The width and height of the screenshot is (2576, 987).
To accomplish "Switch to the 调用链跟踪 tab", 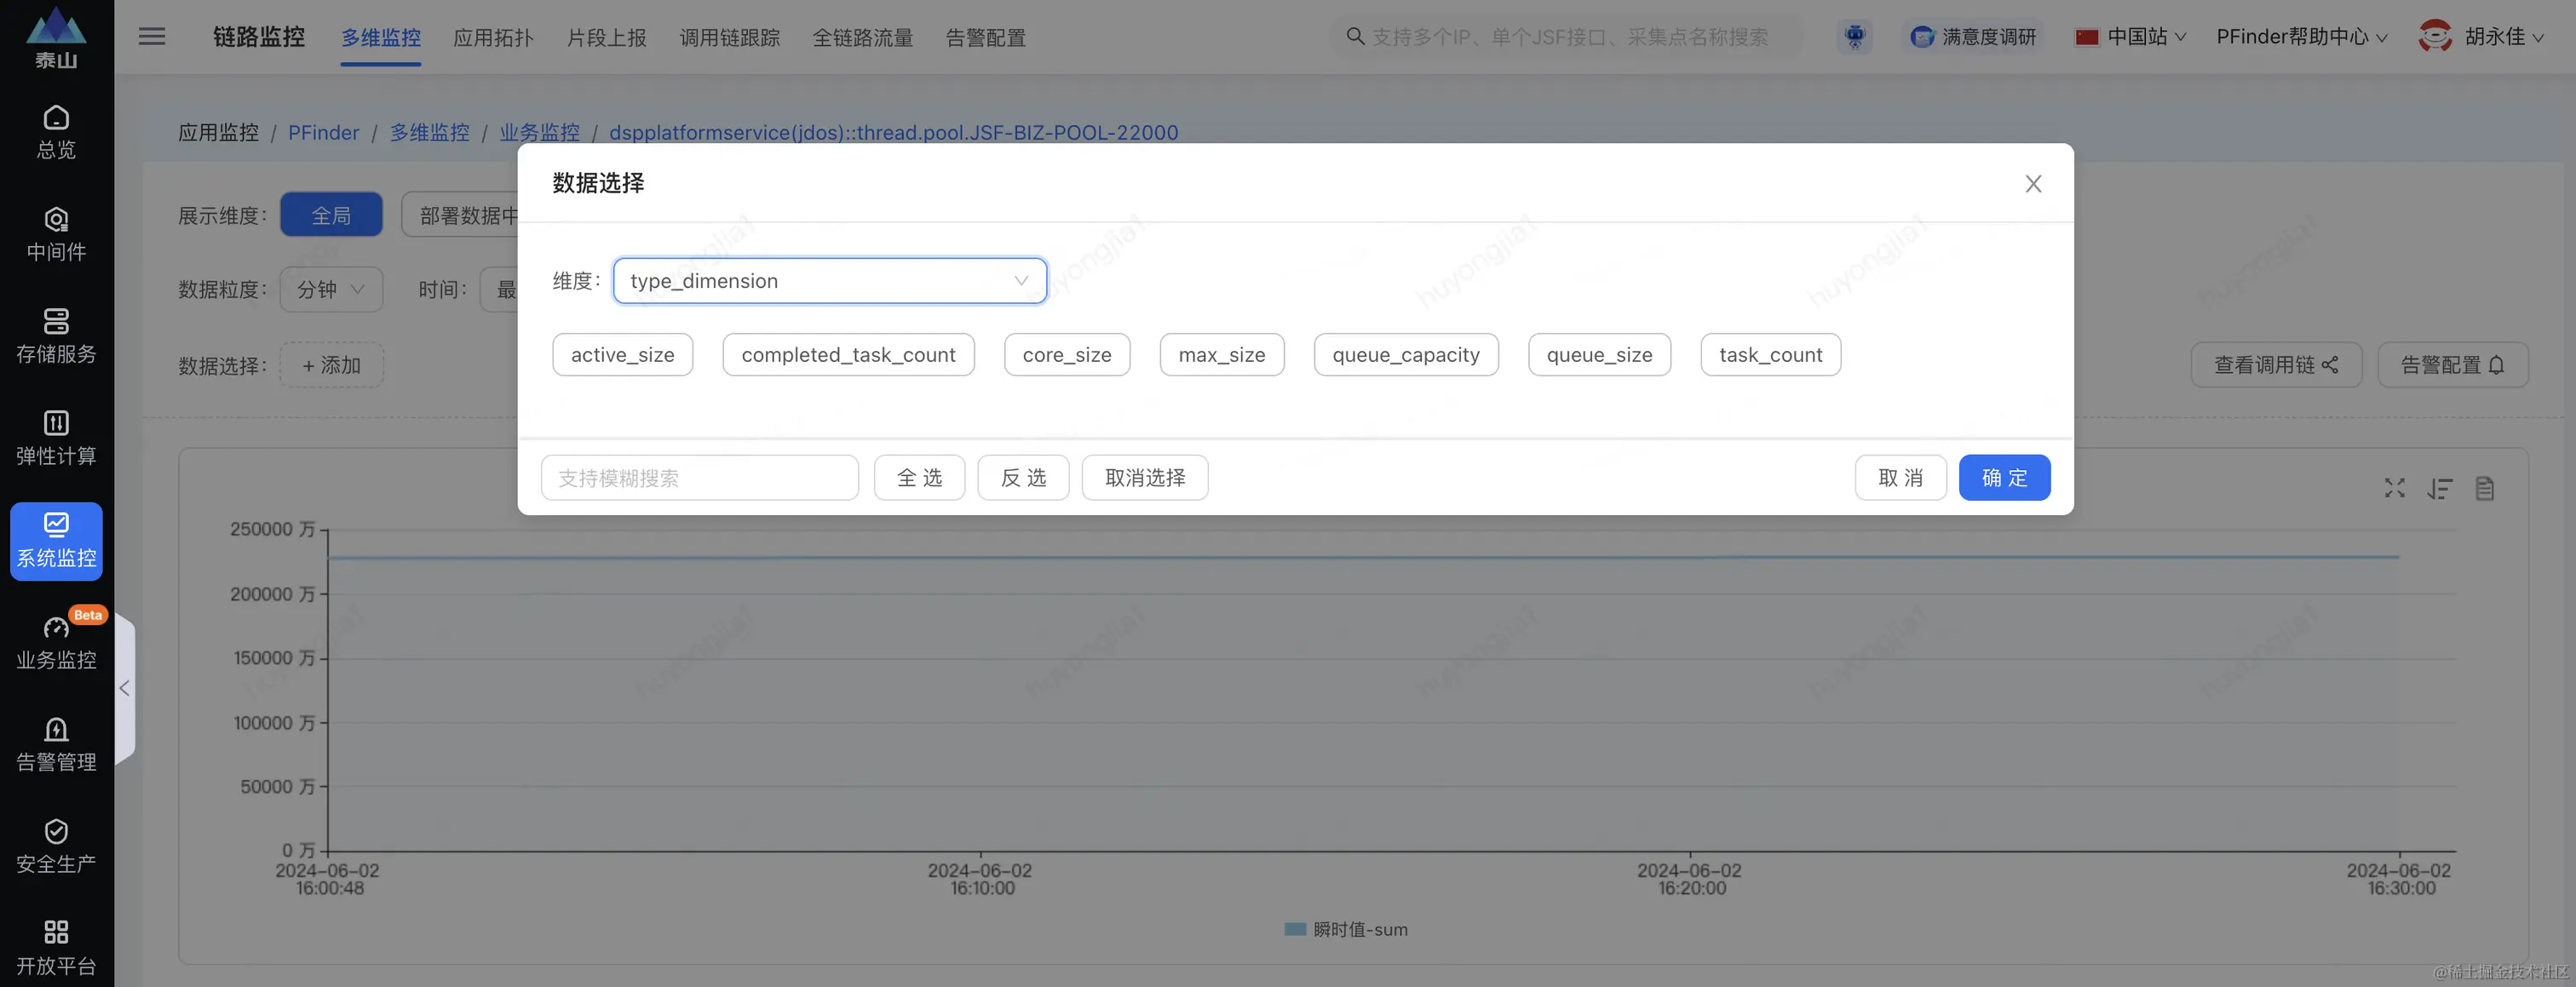I will click(x=729, y=38).
